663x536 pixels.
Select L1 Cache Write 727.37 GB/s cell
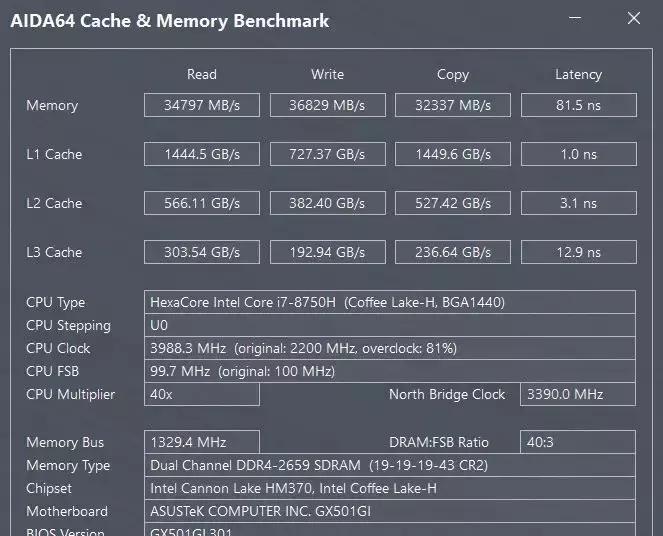(x=327, y=154)
